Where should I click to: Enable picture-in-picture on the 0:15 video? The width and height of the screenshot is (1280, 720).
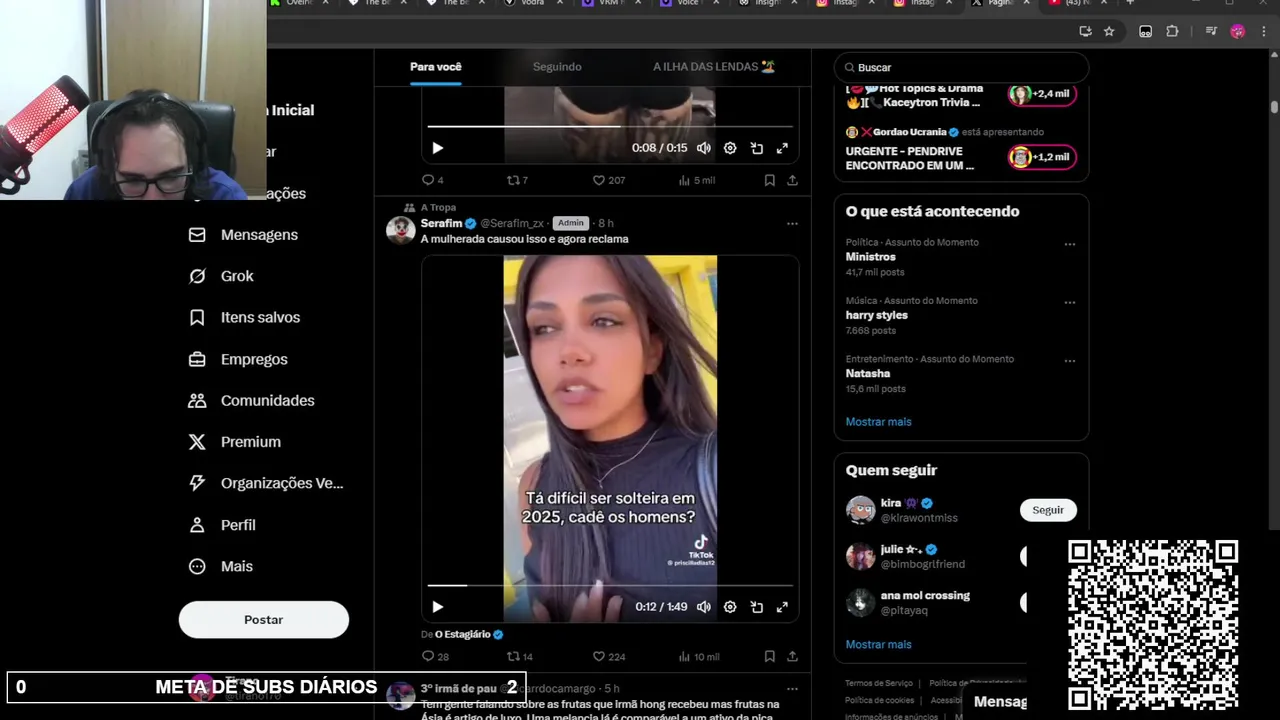coord(757,148)
